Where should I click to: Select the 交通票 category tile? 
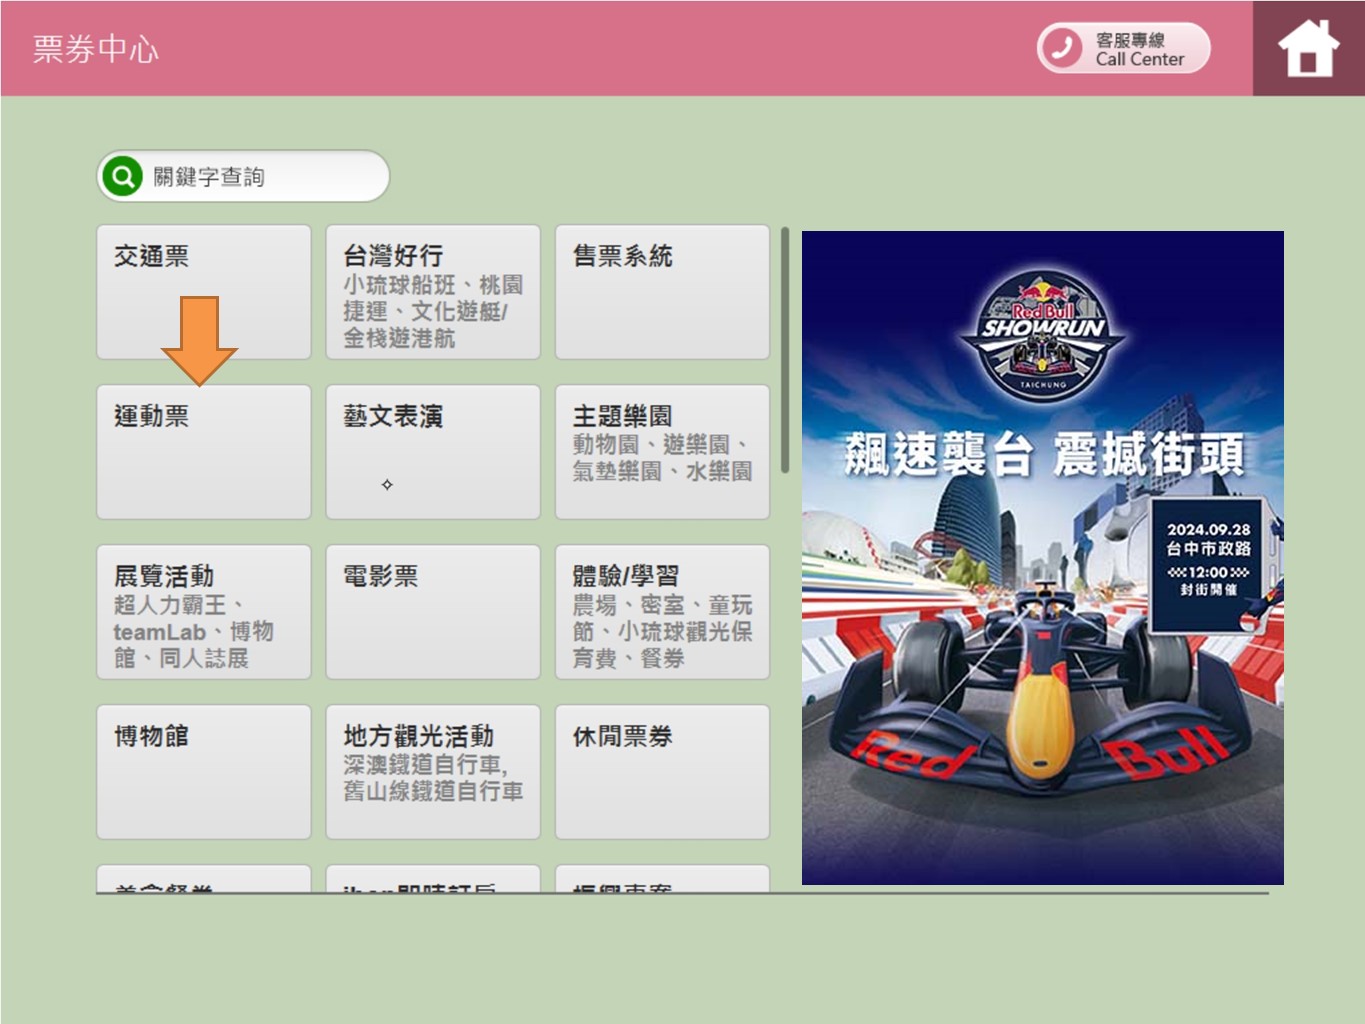pyautogui.click(x=203, y=291)
